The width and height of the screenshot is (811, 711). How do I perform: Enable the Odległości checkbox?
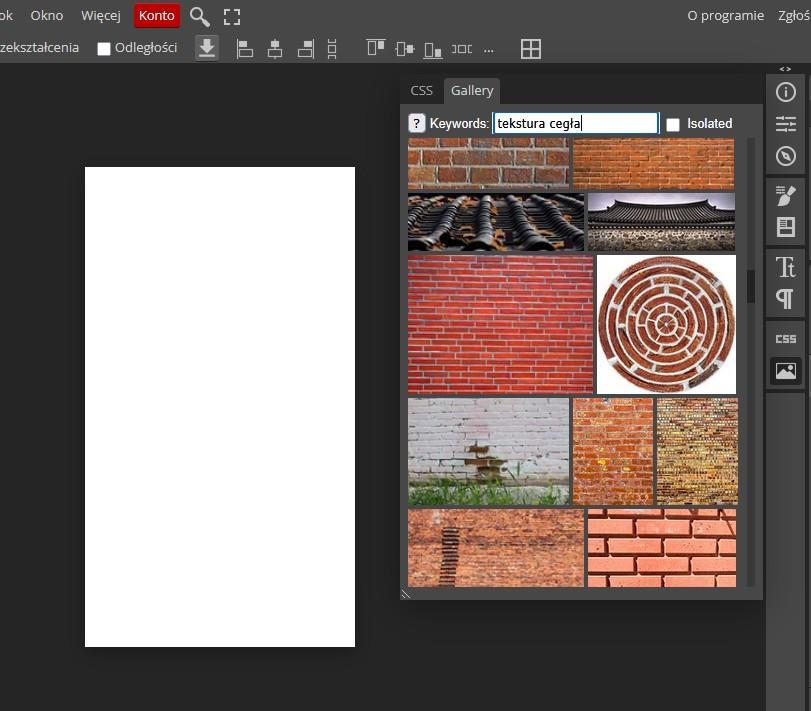tap(104, 49)
